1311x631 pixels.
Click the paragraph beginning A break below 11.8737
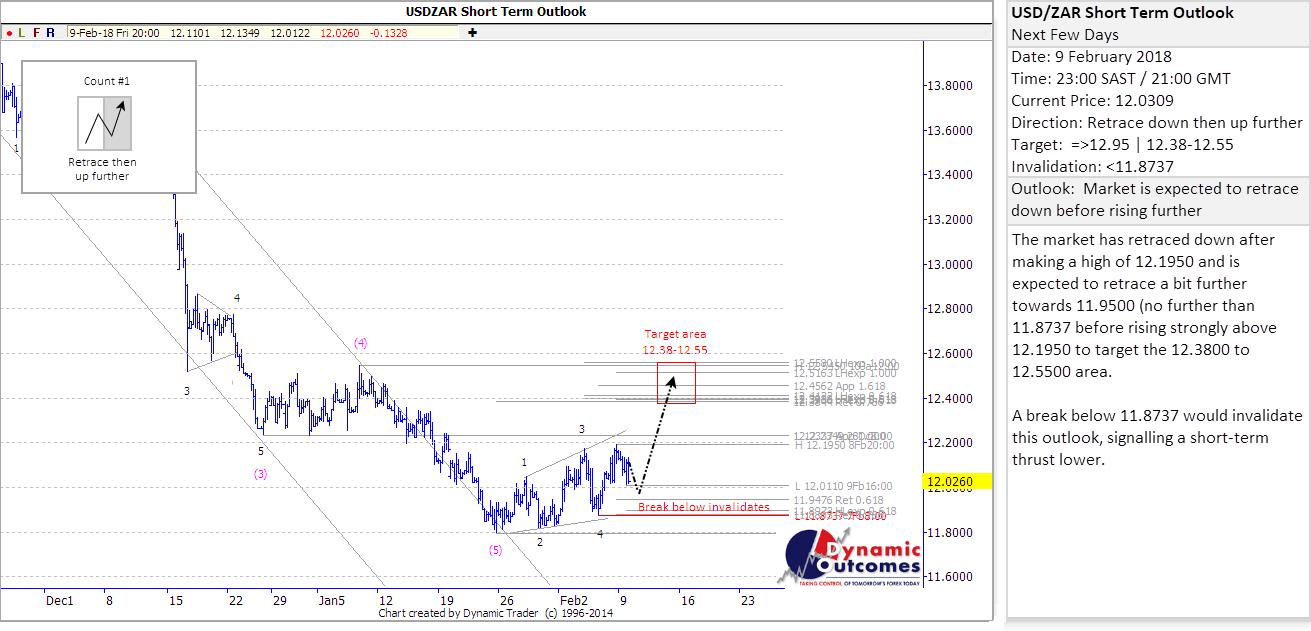pyautogui.click(x=1157, y=438)
